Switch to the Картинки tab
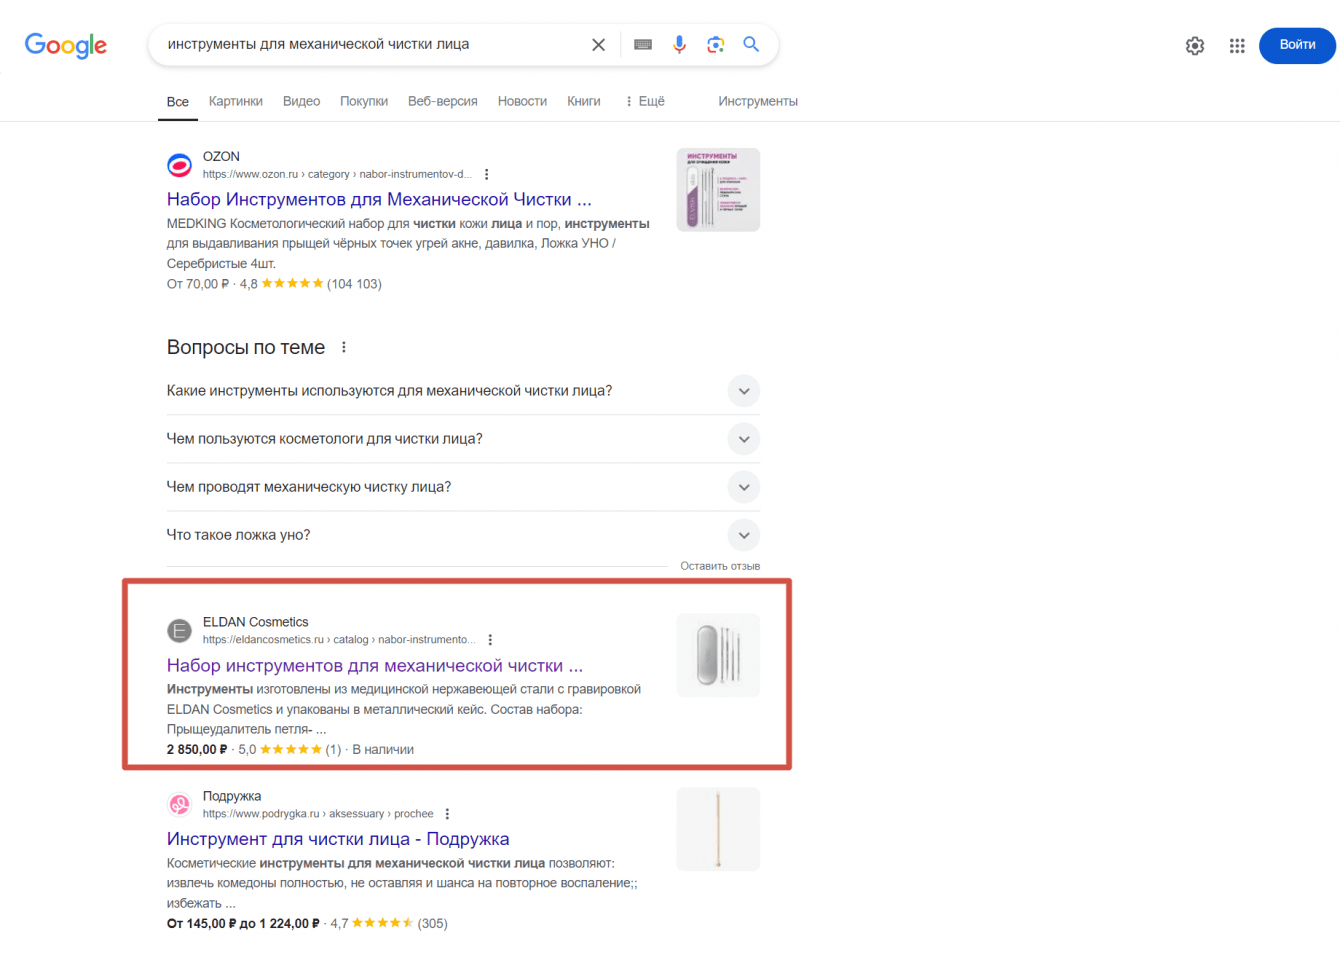1340x955 pixels. pyautogui.click(x=236, y=101)
